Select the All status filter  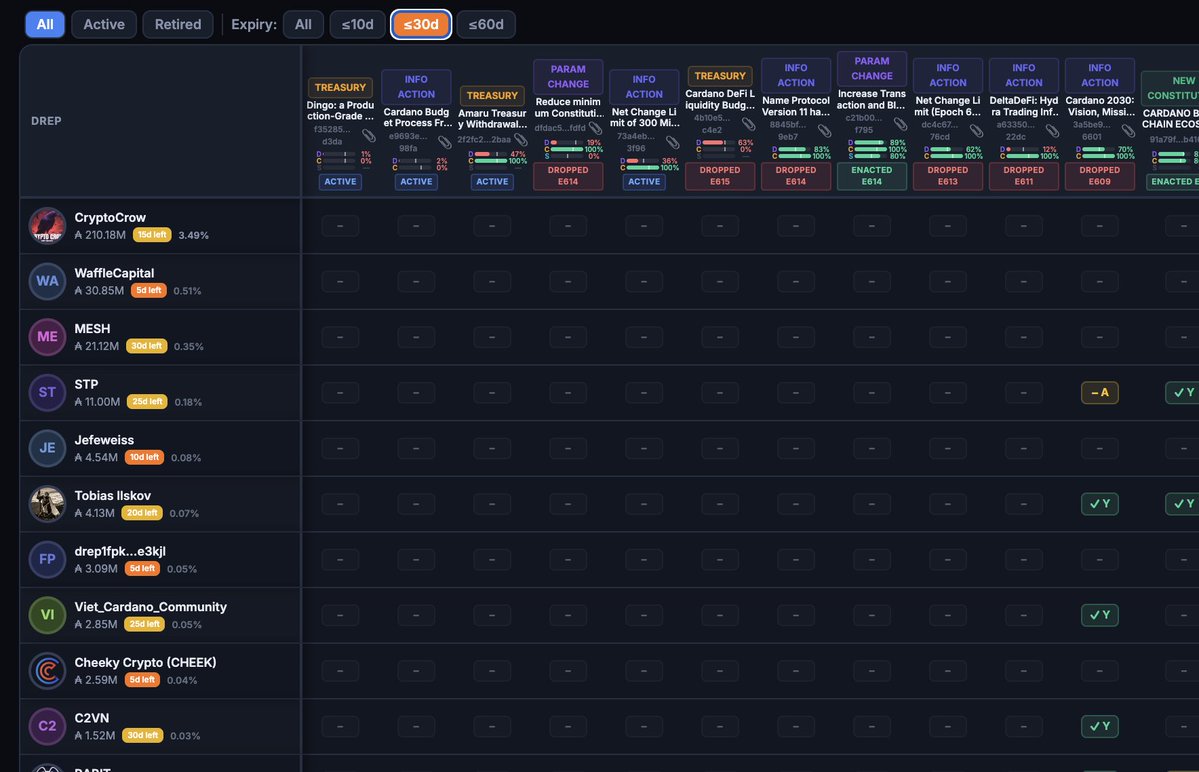pos(45,24)
